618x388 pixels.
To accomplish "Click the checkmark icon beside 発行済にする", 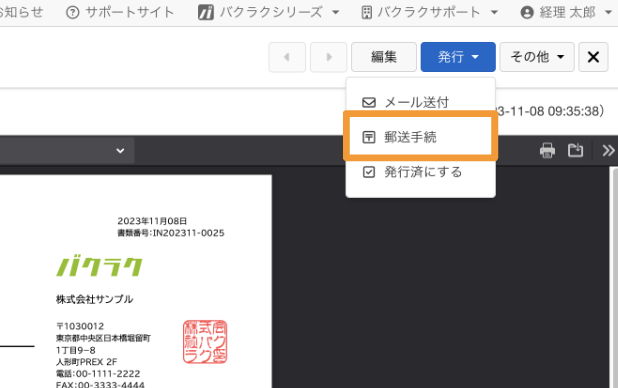I will (369, 172).
